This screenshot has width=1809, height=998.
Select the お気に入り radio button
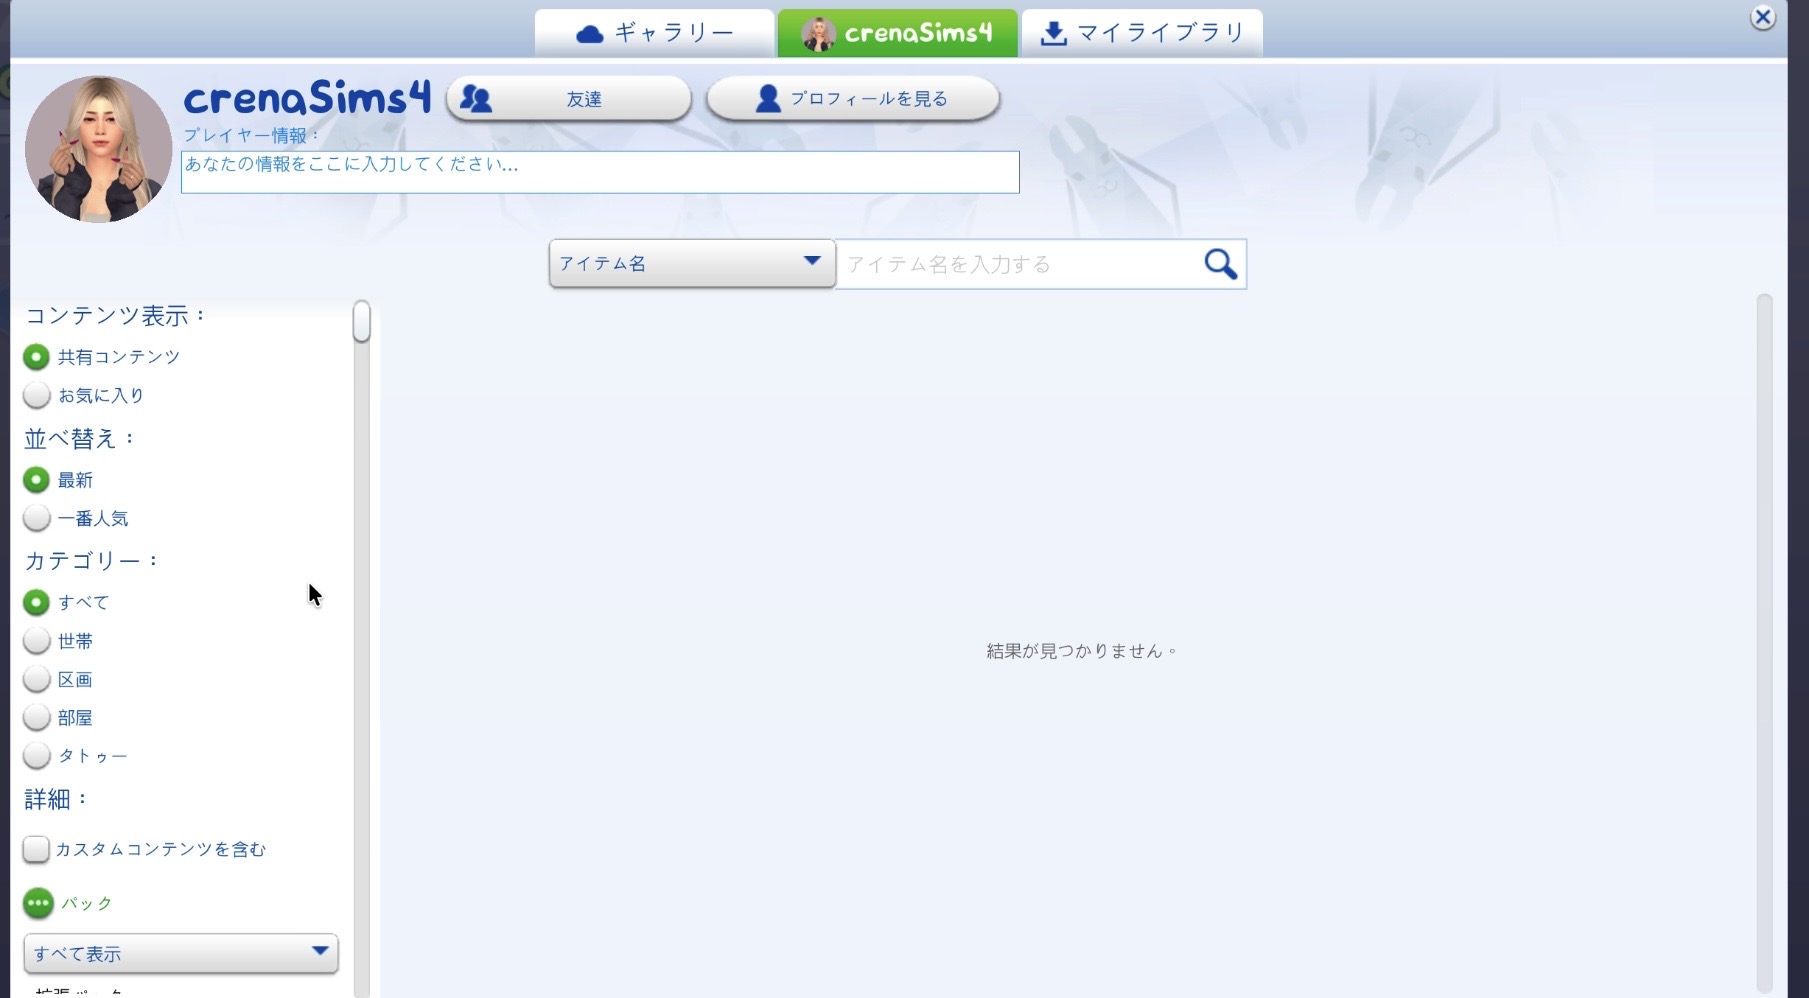coord(37,395)
